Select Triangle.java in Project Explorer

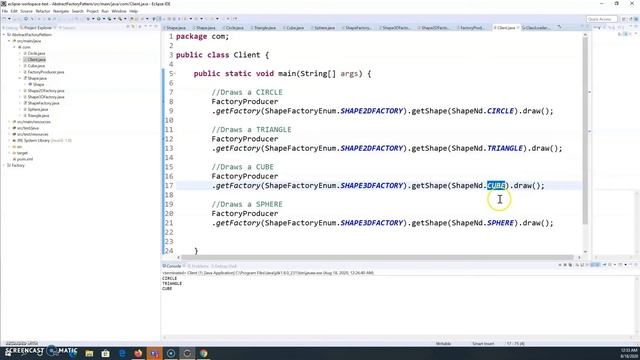coord(38,116)
